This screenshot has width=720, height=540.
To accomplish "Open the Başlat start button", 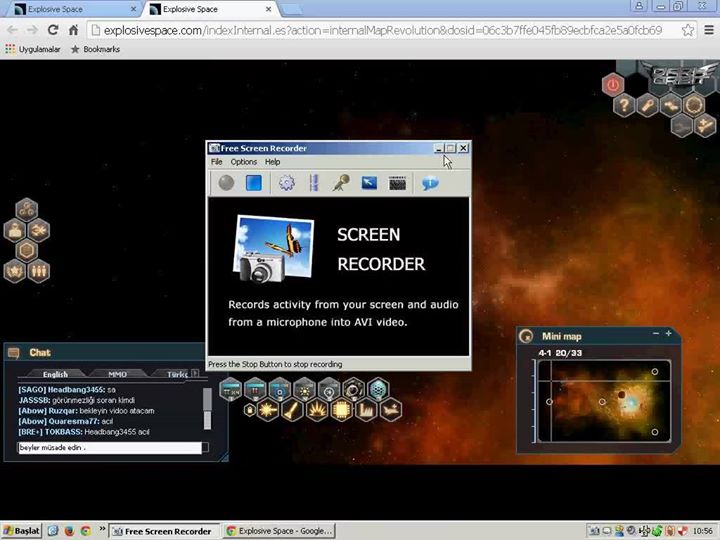I will 22,531.
